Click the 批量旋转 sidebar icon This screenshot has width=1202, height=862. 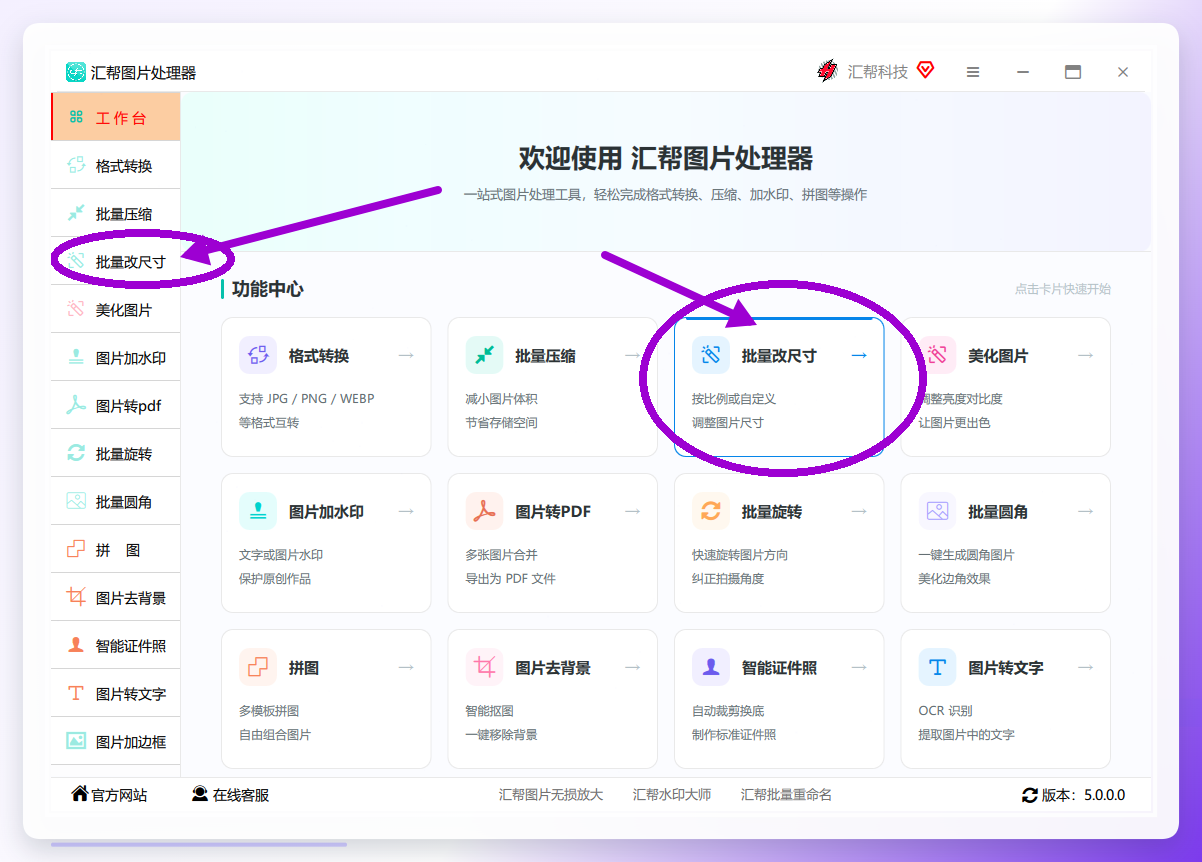(x=76, y=454)
